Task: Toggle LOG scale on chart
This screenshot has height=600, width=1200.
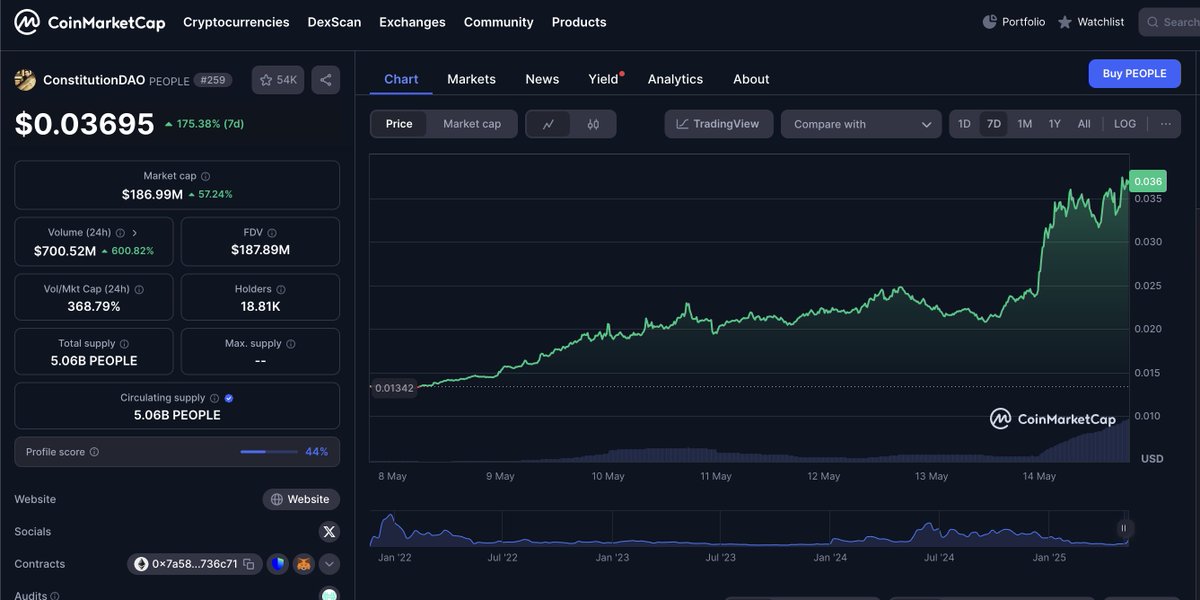Action: (1125, 124)
